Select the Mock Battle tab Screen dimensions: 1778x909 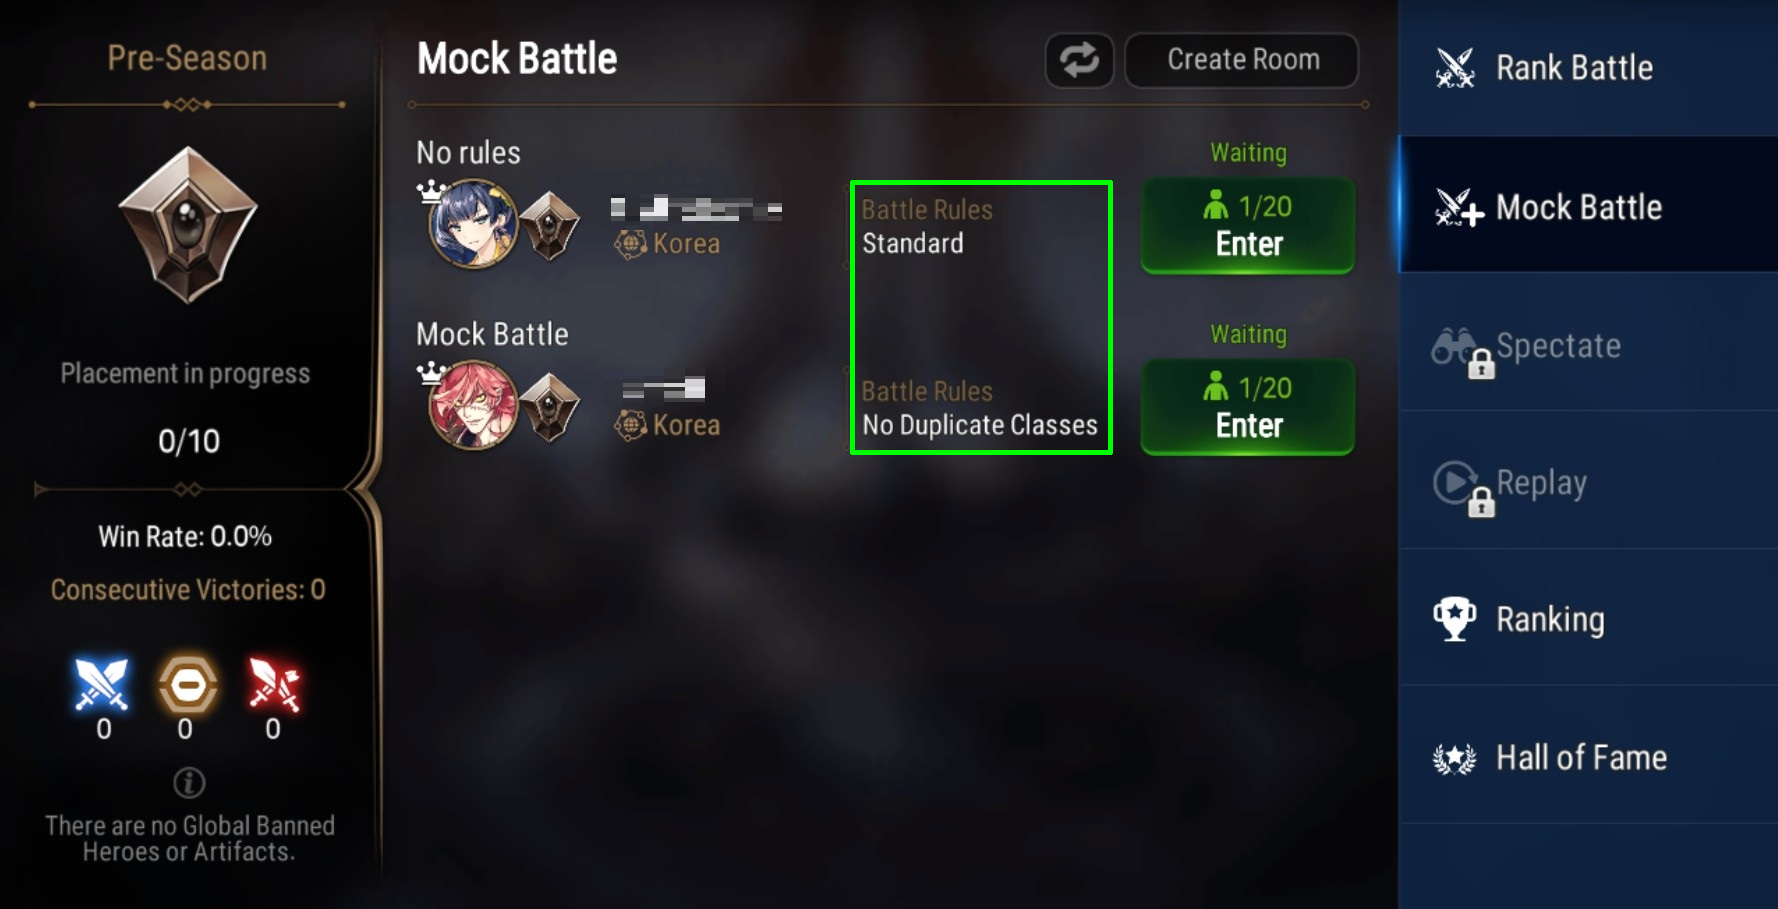click(x=1588, y=206)
